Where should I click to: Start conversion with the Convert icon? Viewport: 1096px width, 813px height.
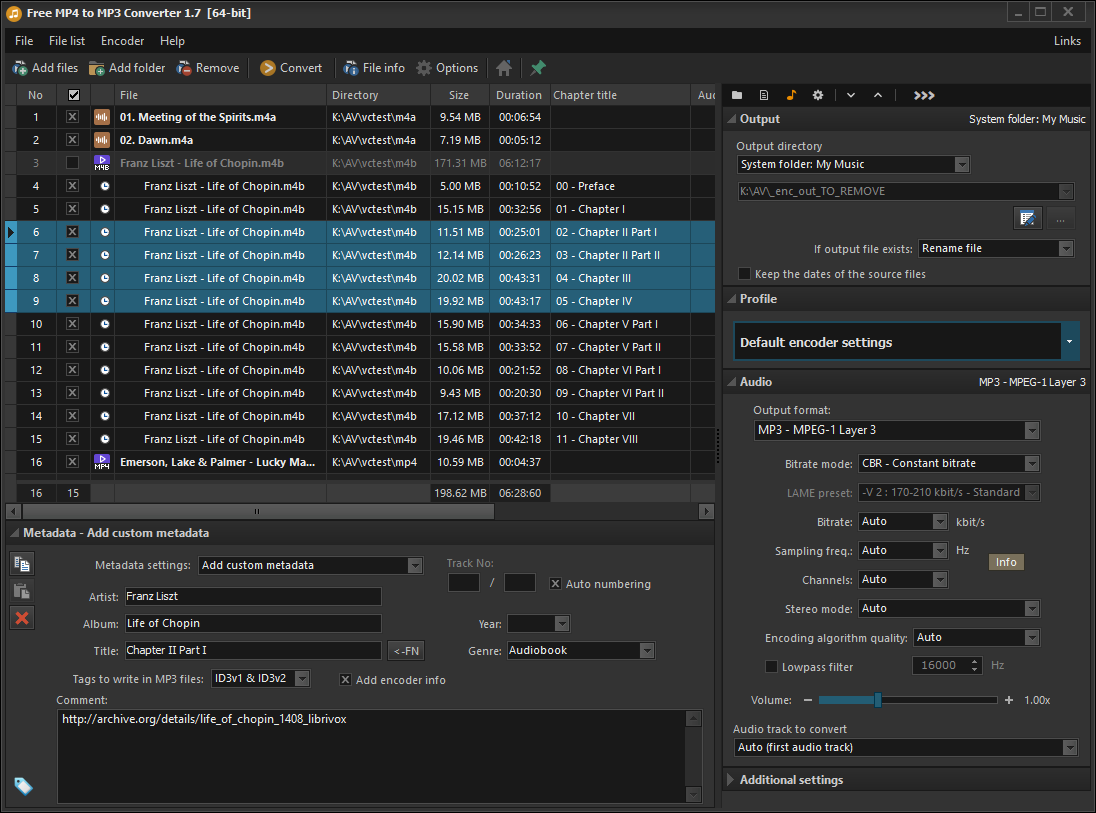click(268, 68)
